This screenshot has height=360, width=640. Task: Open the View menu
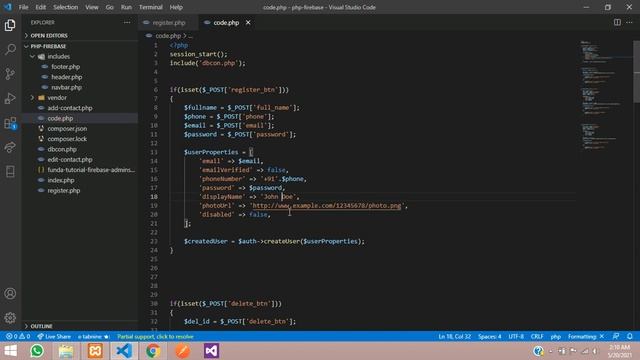[x=92, y=7]
